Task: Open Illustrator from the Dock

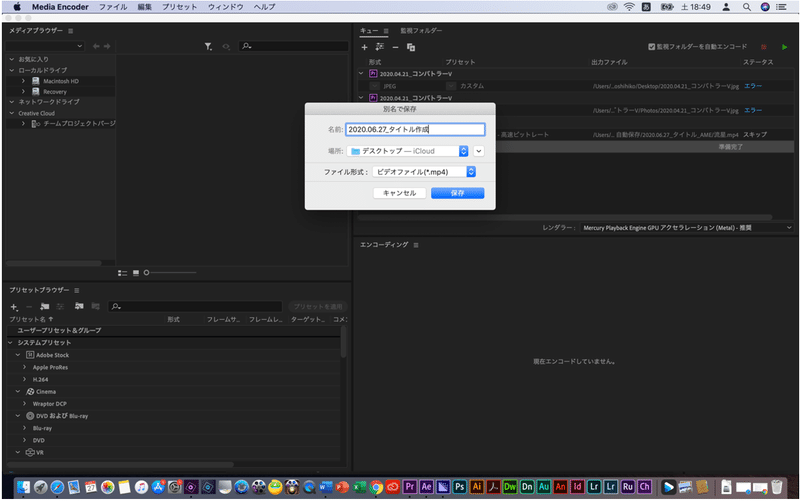Action: 477,487
